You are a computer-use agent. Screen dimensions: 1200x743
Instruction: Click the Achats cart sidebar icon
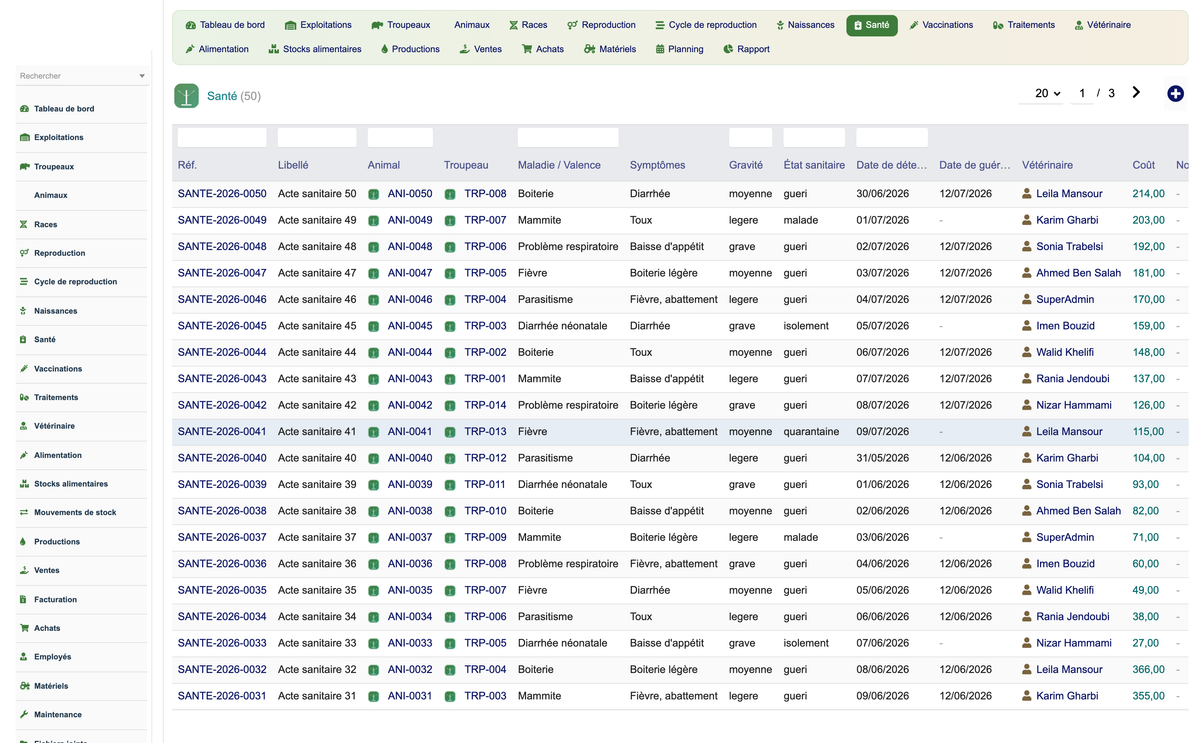pos(24,628)
